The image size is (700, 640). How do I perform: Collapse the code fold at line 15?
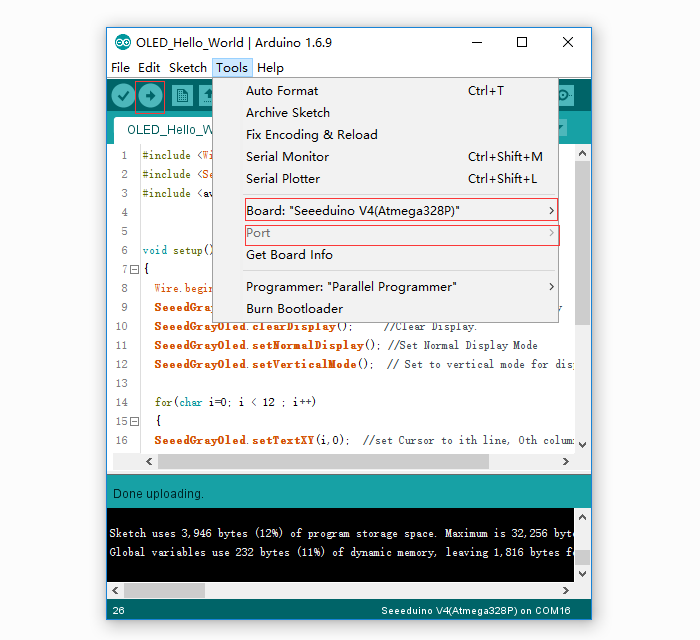(x=134, y=421)
